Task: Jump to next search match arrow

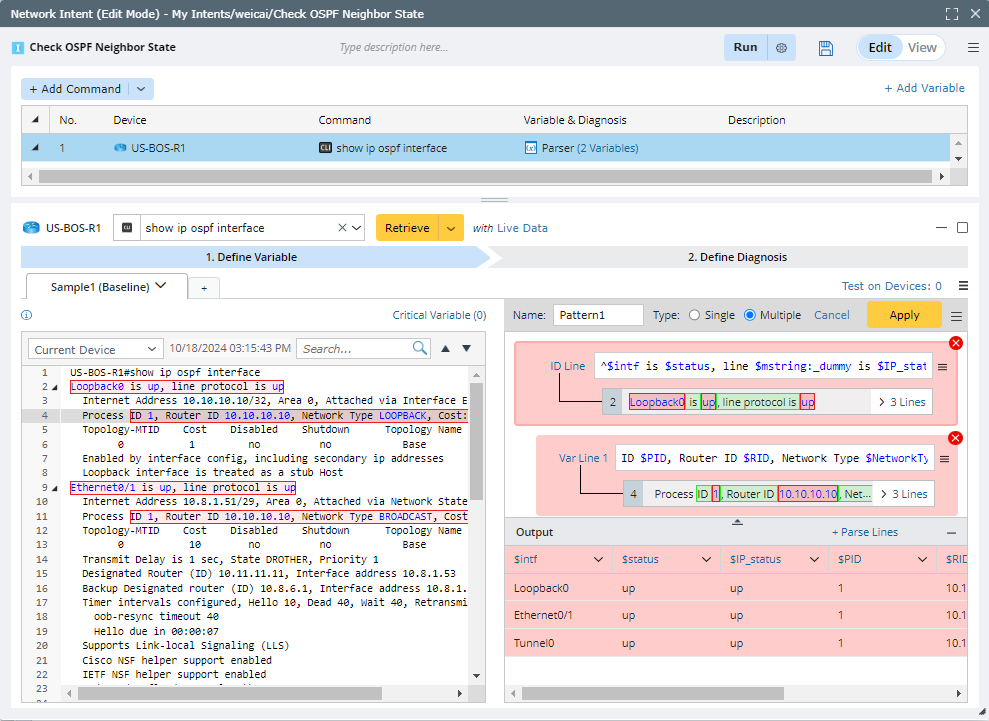Action: click(x=466, y=349)
